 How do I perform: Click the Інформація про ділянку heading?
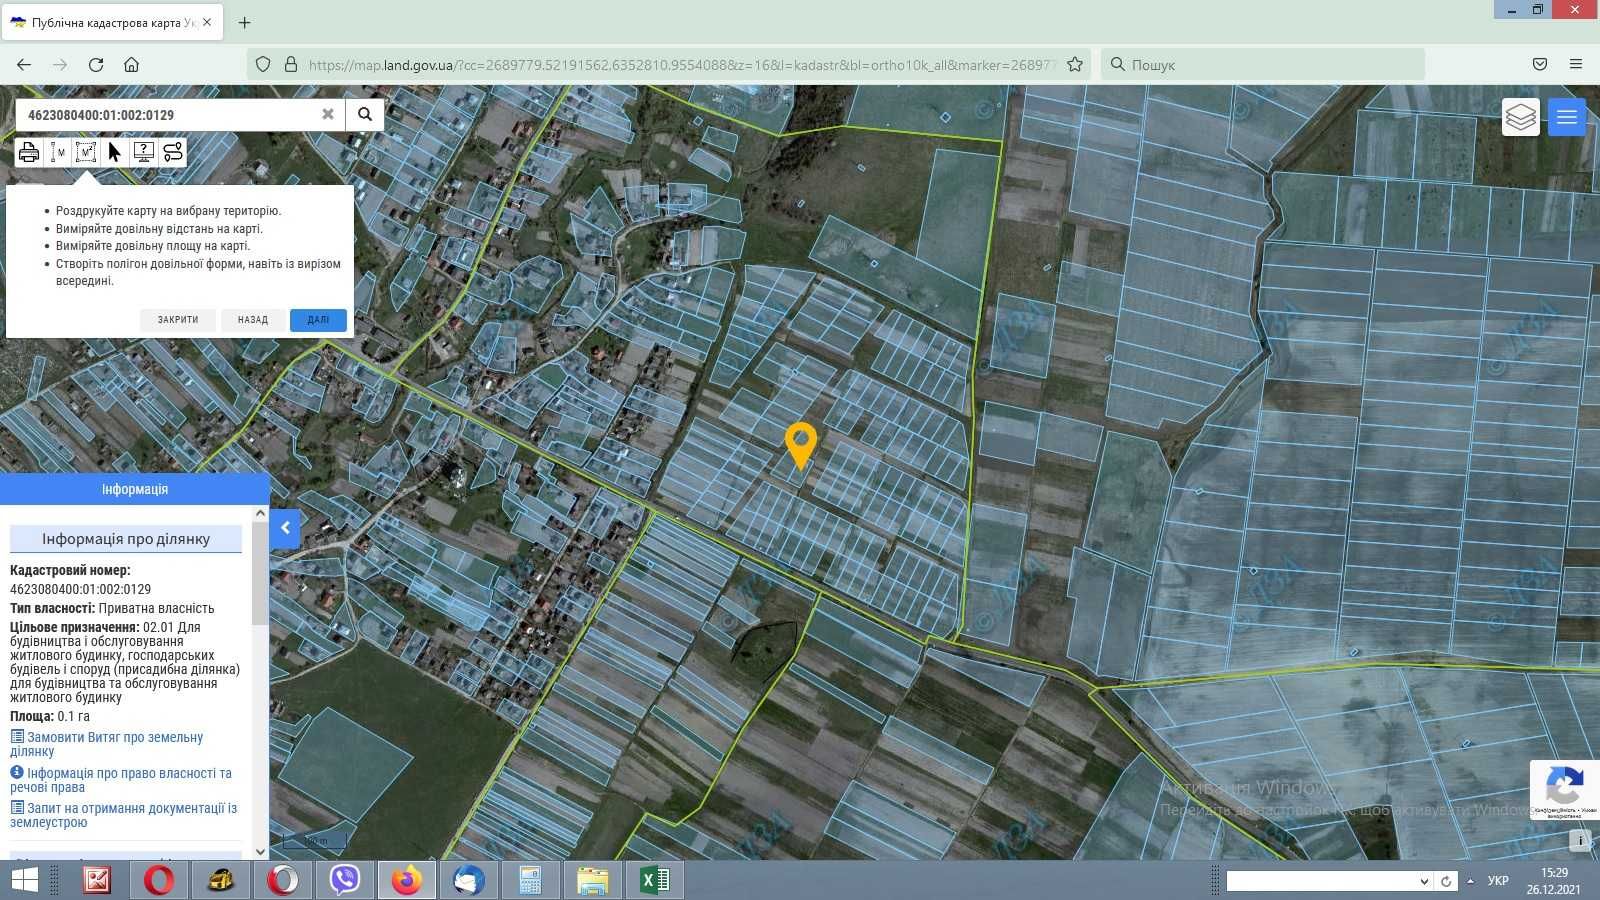126,539
